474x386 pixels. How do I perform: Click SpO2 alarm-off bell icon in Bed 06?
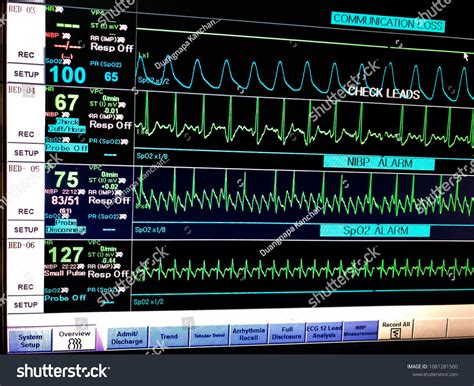65,291
